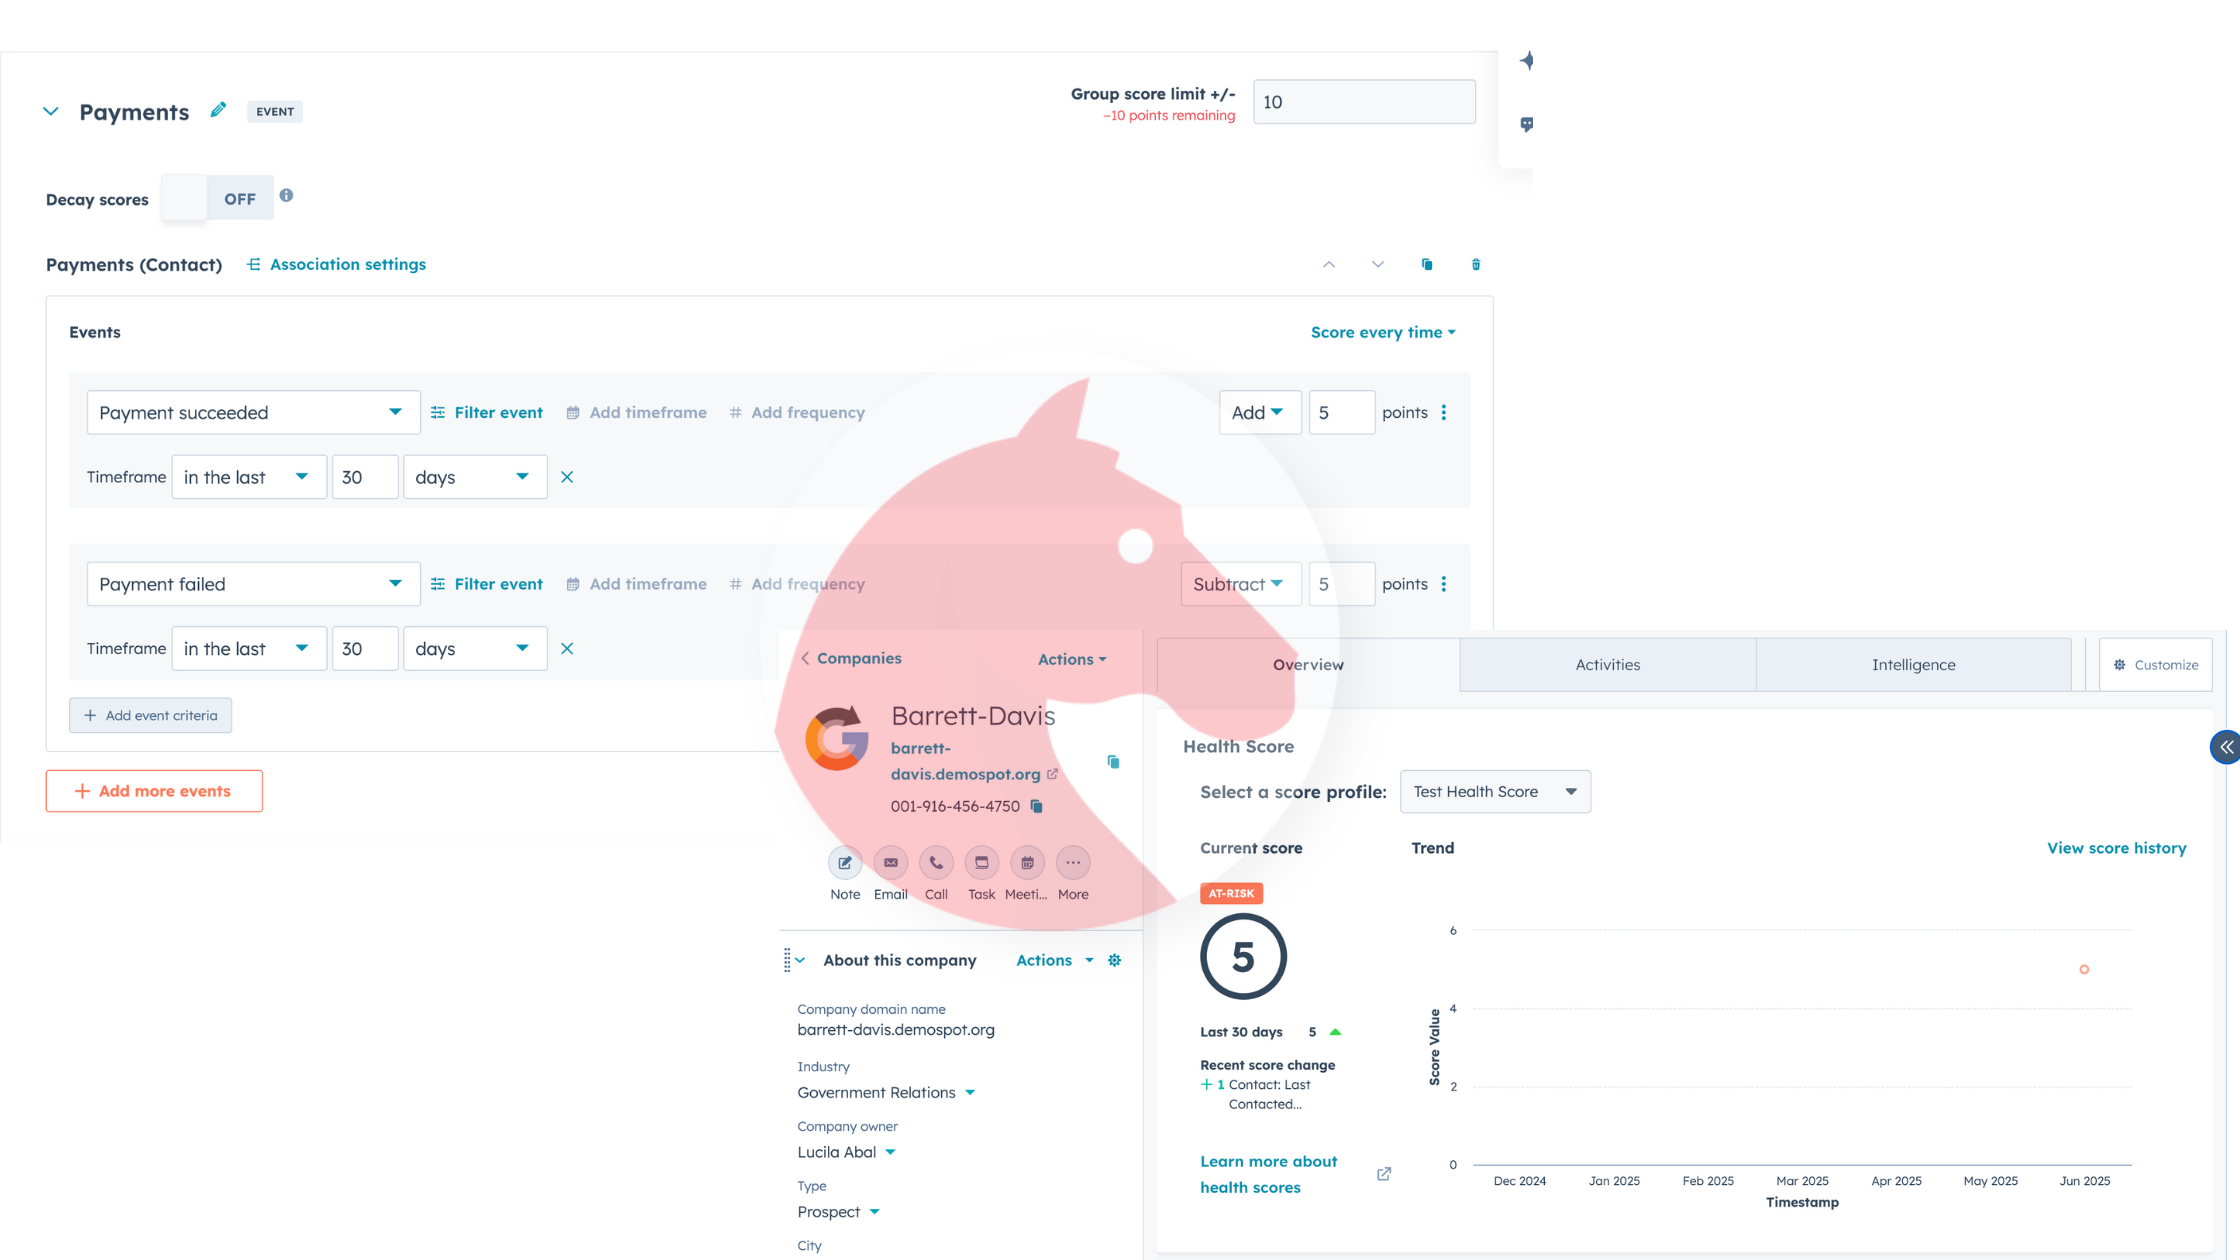Switch to the Intelligence tab

pos(1914,665)
